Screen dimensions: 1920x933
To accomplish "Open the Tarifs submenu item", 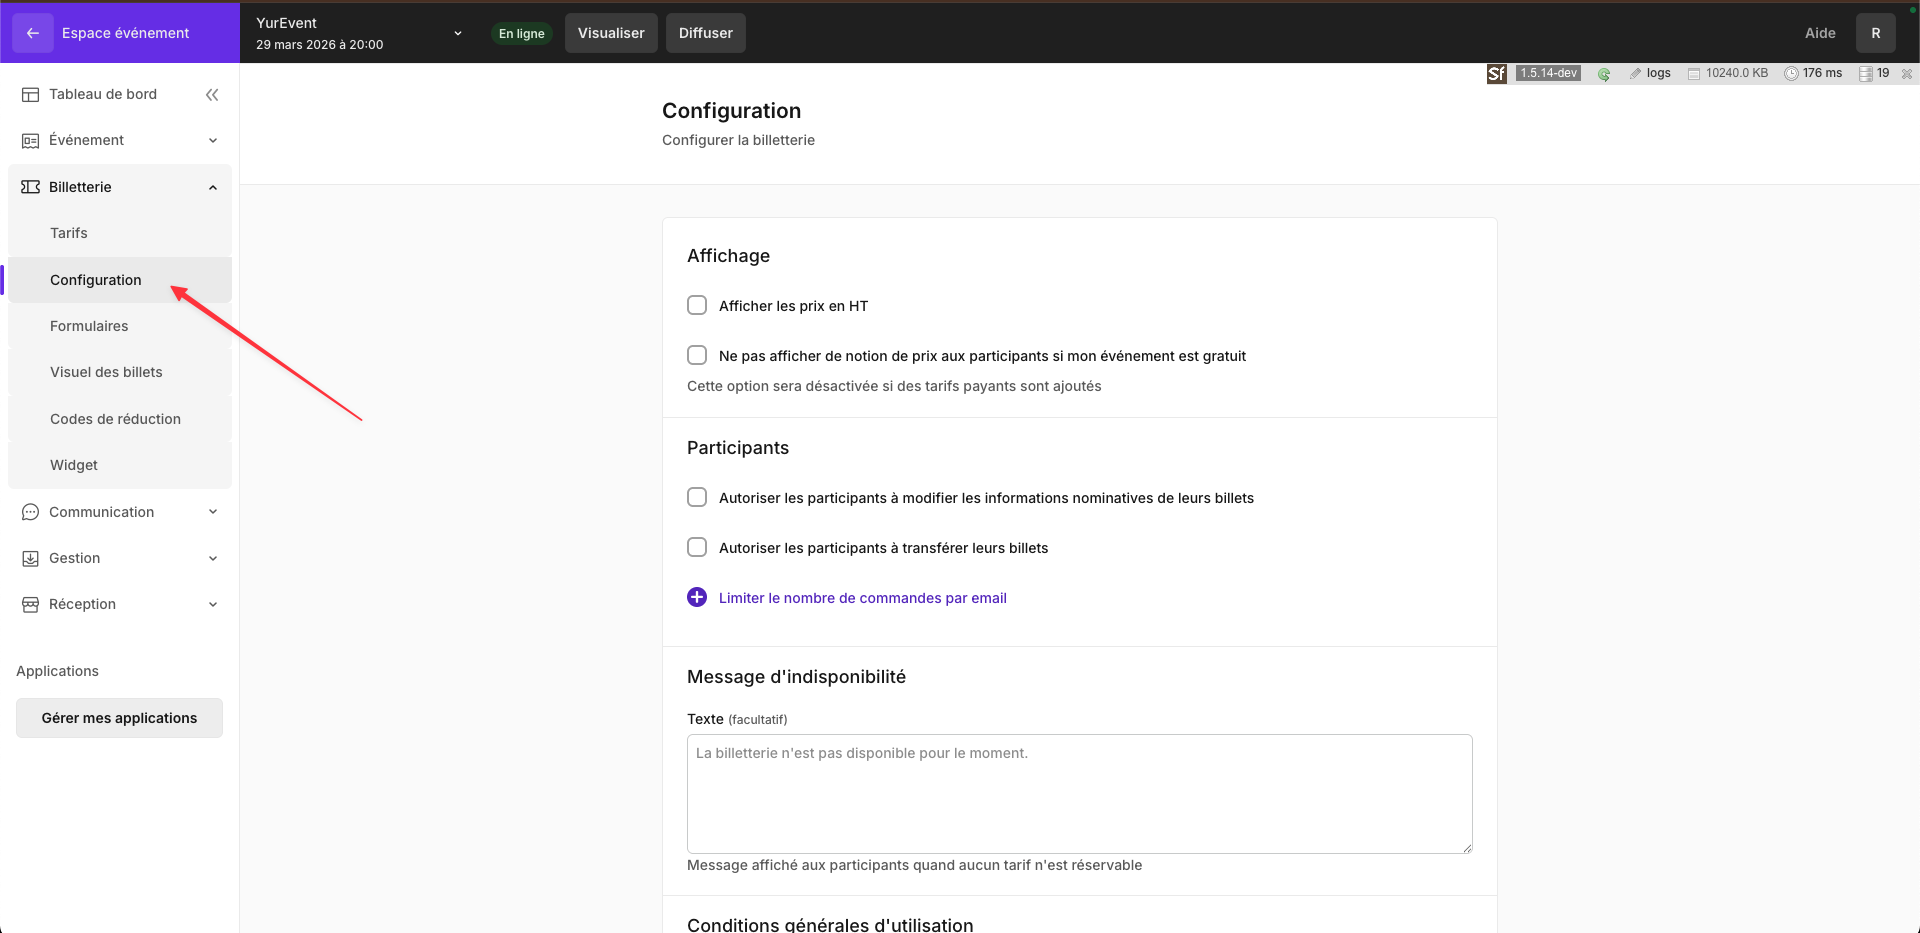I will [69, 234].
